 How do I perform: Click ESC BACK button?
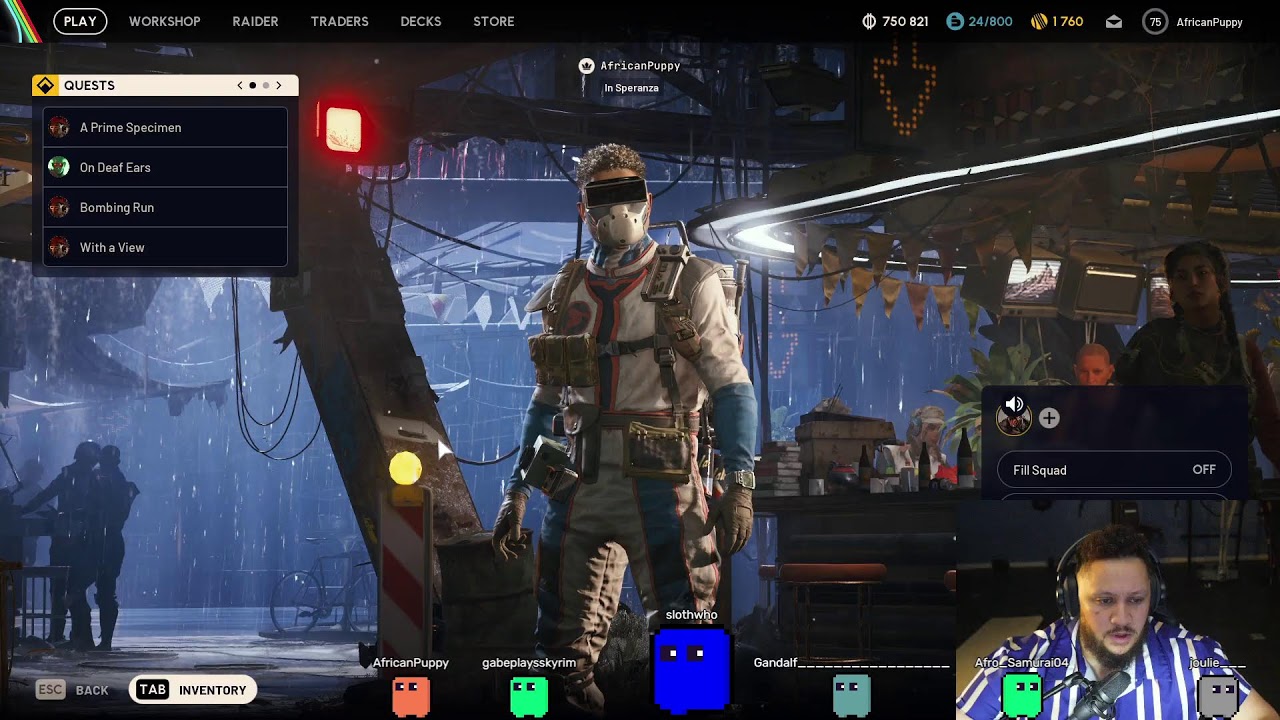[x=73, y=690]
